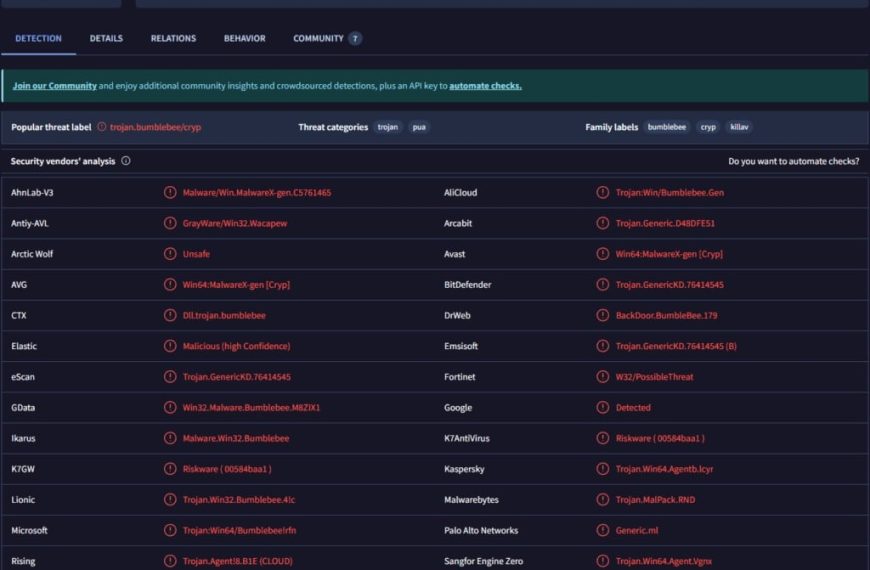Click the alert icon in AVG row

pos(170,285)
